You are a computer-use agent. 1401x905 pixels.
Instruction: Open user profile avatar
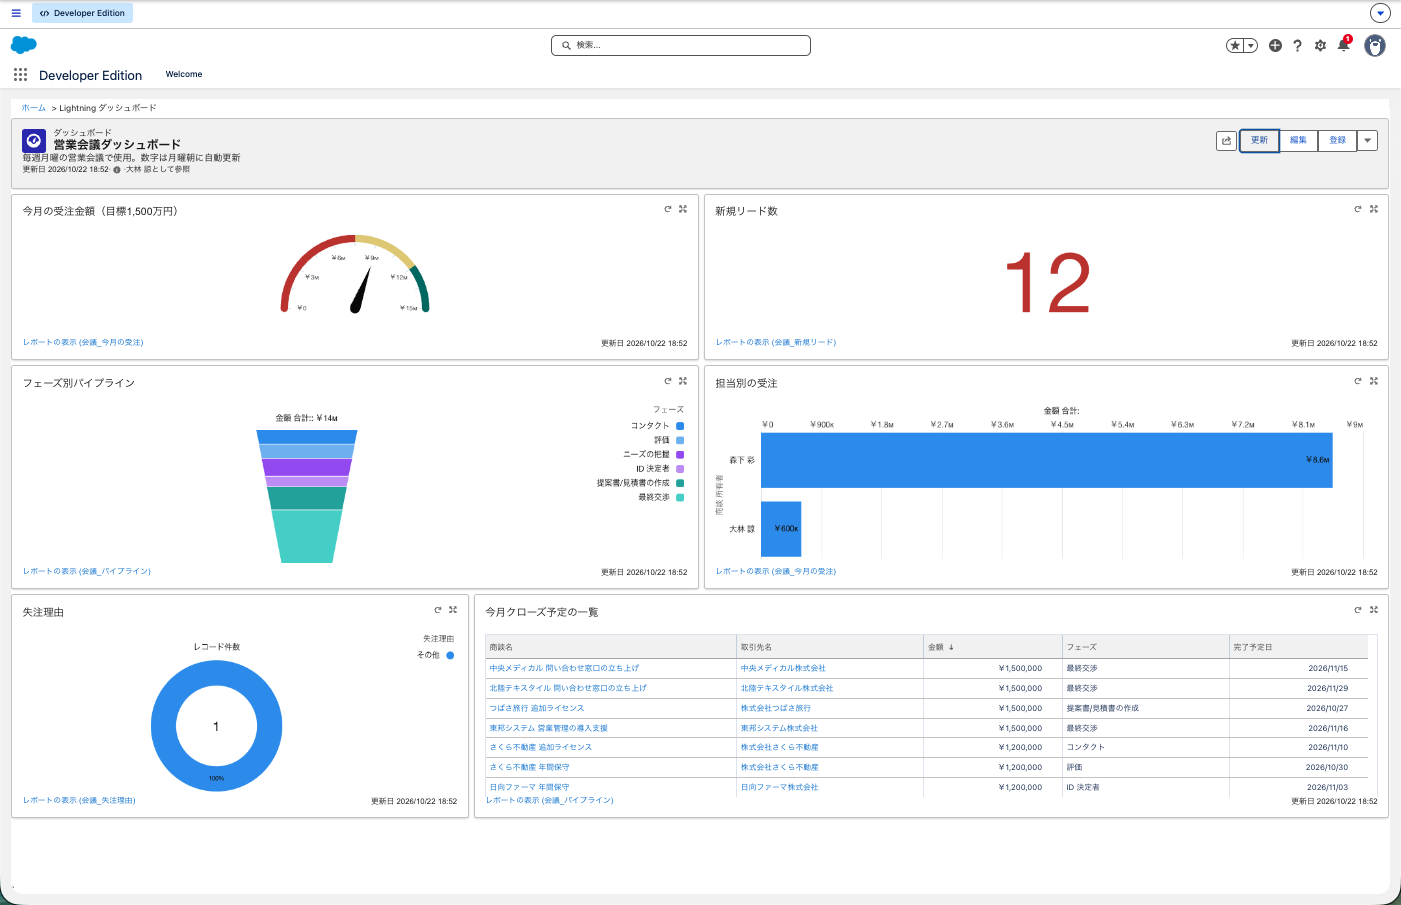(1375, 45)
